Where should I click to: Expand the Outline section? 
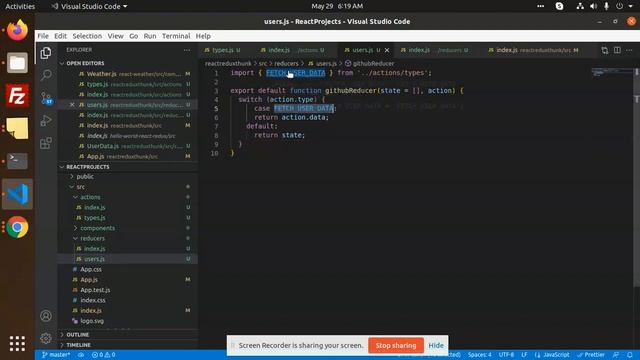click(78, 335)
